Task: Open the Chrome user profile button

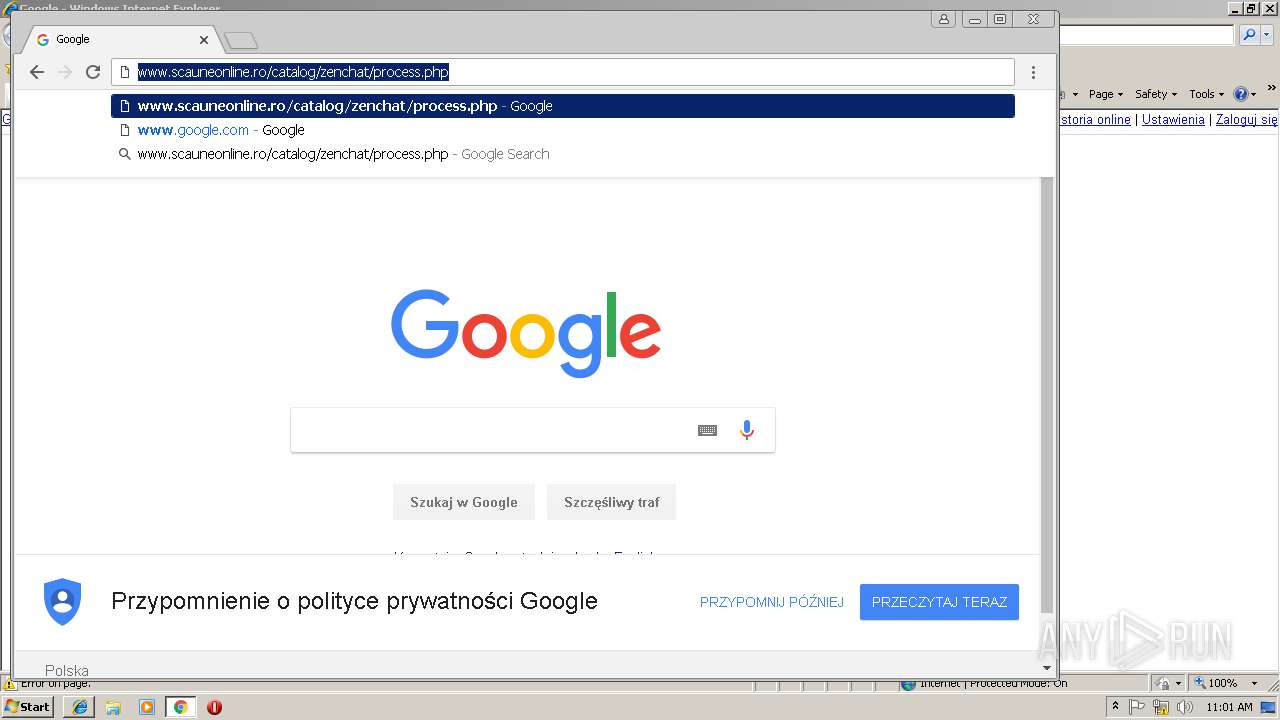Action: tap(943, 19)
